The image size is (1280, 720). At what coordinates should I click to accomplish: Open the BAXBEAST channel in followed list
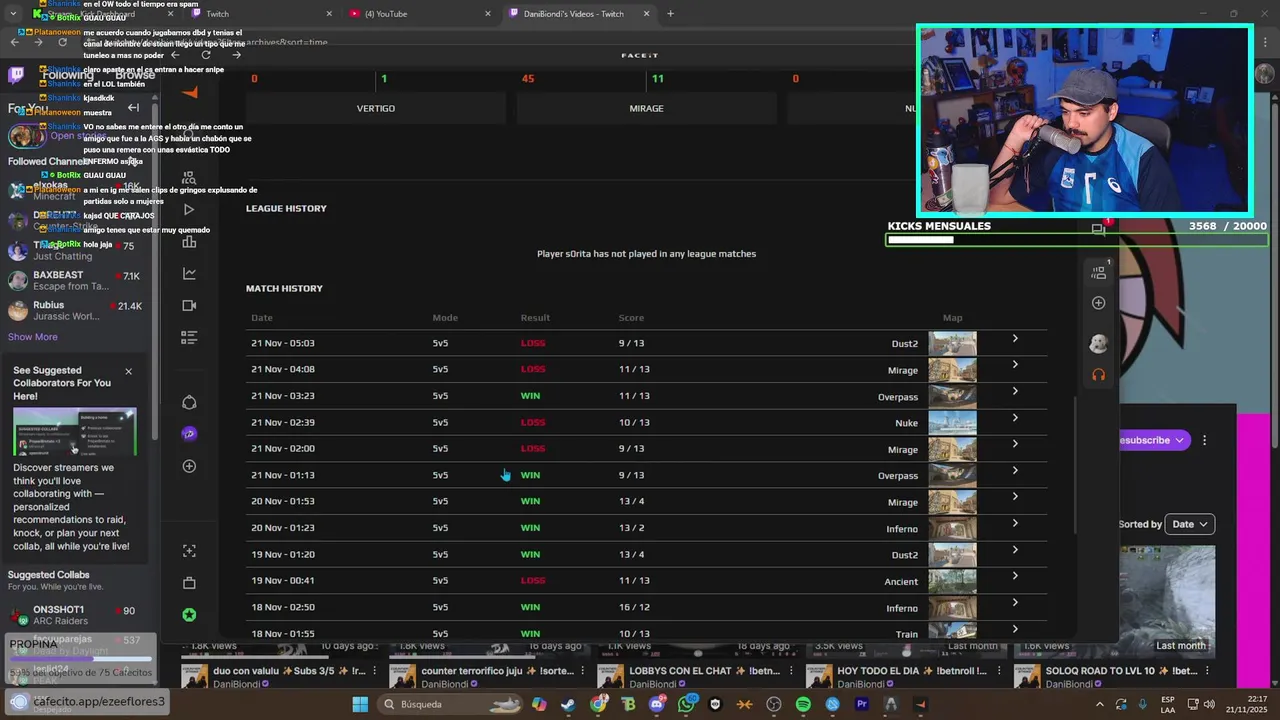tap(75, 280)
